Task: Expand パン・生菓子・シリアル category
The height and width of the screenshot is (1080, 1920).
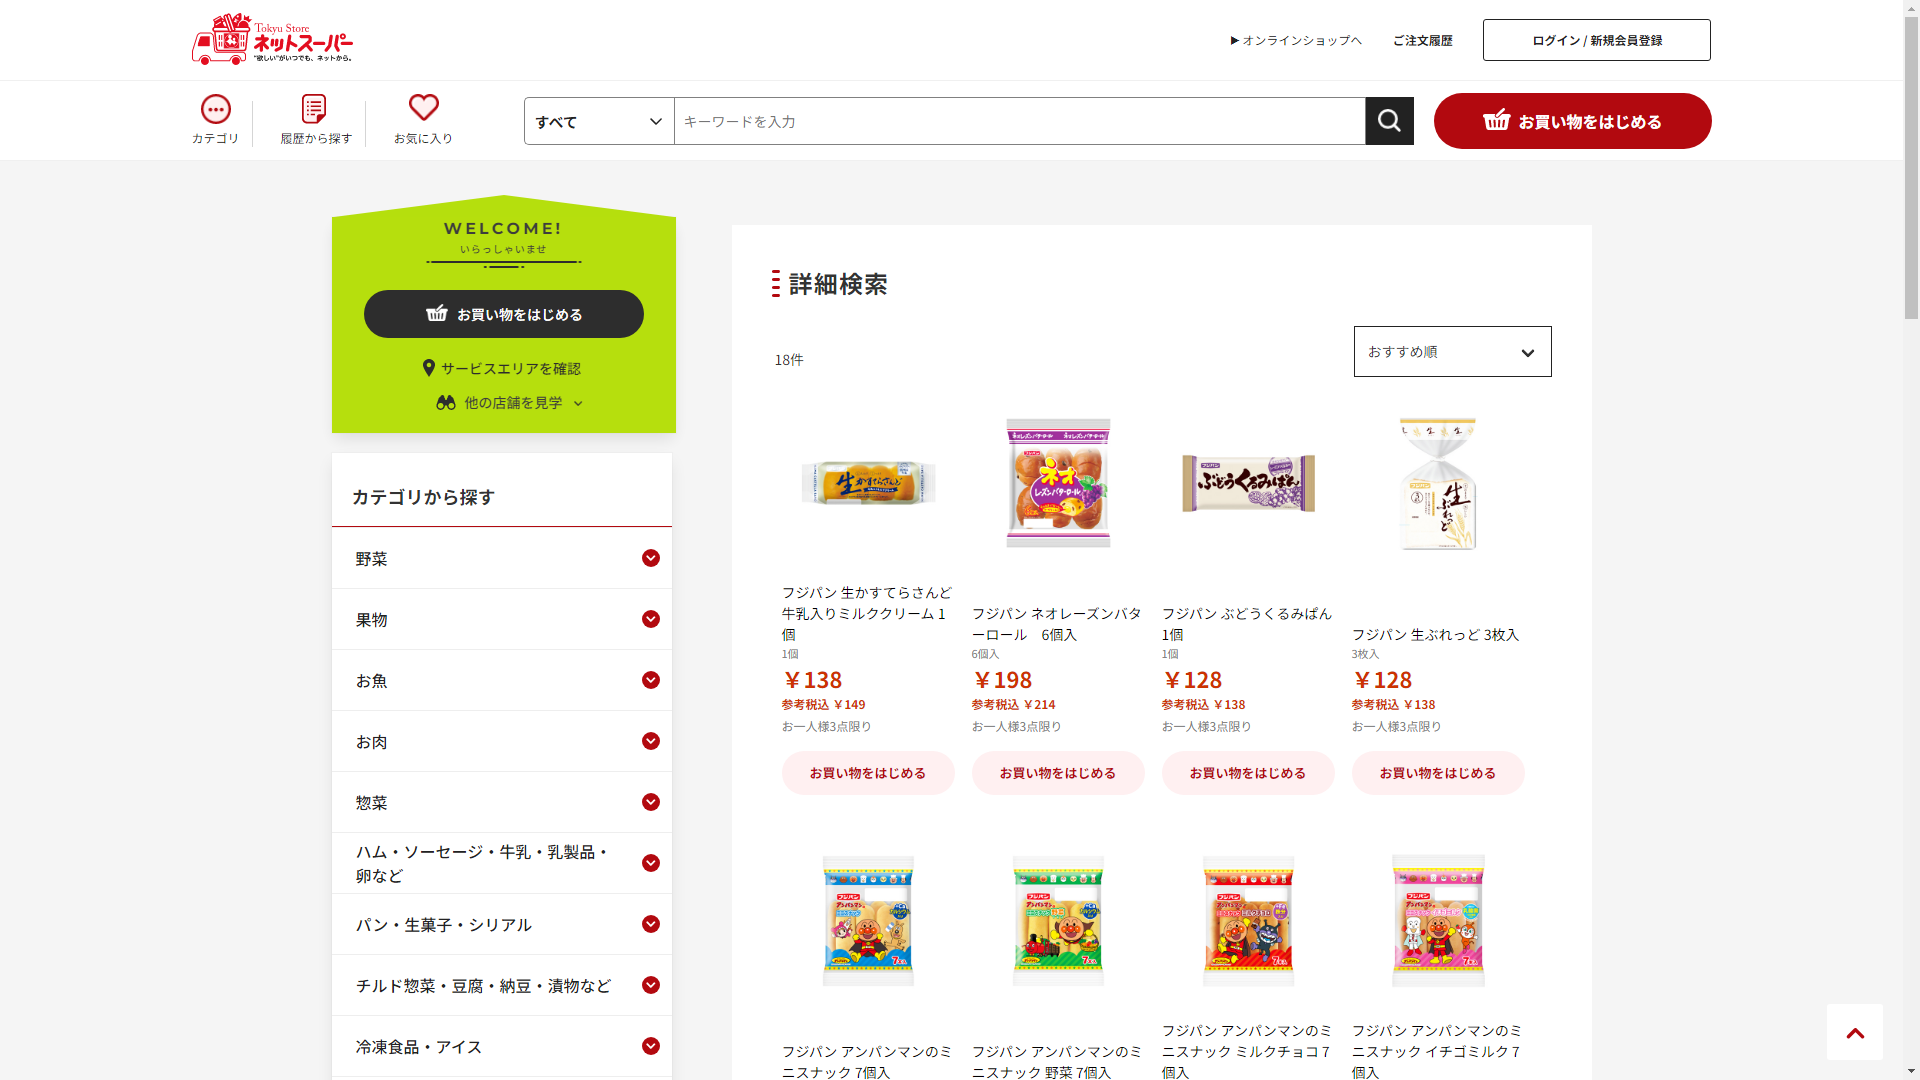Action: [x=502, y=924]
